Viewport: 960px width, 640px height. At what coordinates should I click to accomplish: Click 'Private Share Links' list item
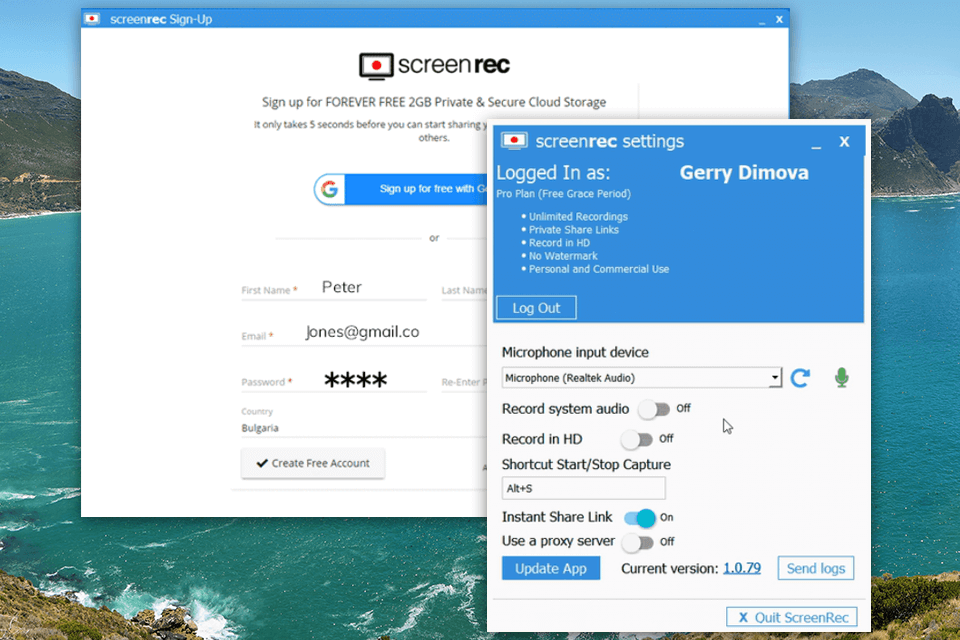[574, 230]
